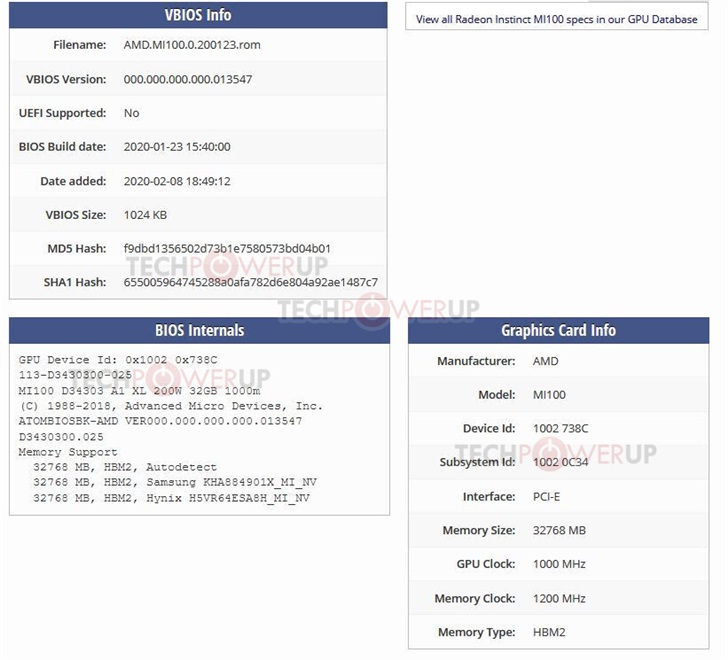Click the Graphics Card Info header
This screenshot has height=660, width=728.
point(559,330)
